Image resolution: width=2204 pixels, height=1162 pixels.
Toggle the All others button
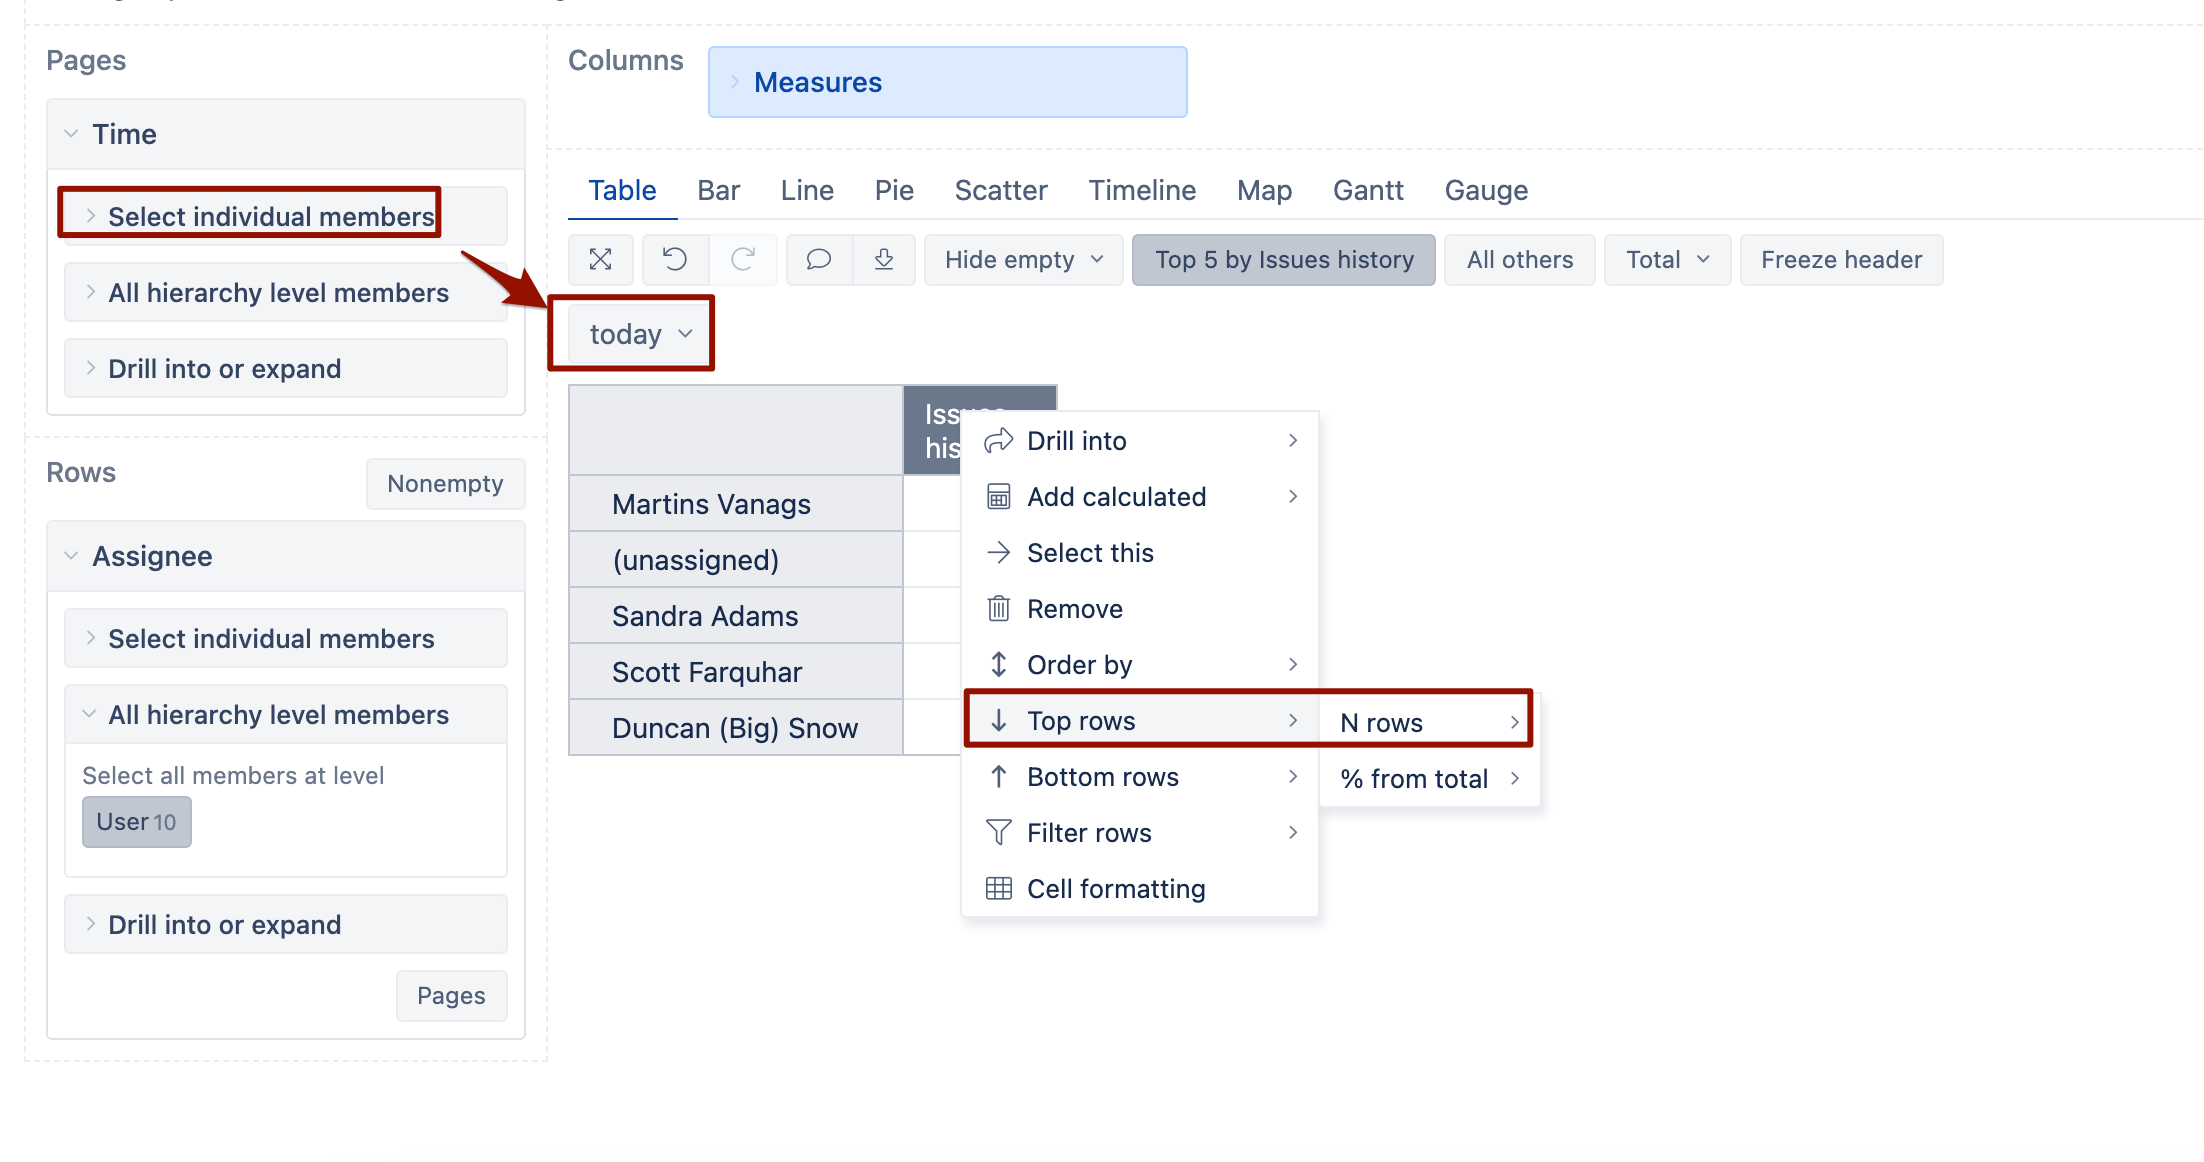click(x=1519, y=260)
